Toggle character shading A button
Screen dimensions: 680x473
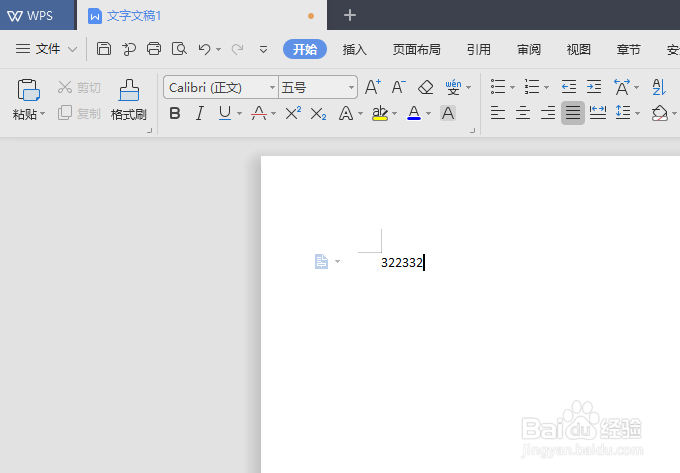tap(448, 114)
